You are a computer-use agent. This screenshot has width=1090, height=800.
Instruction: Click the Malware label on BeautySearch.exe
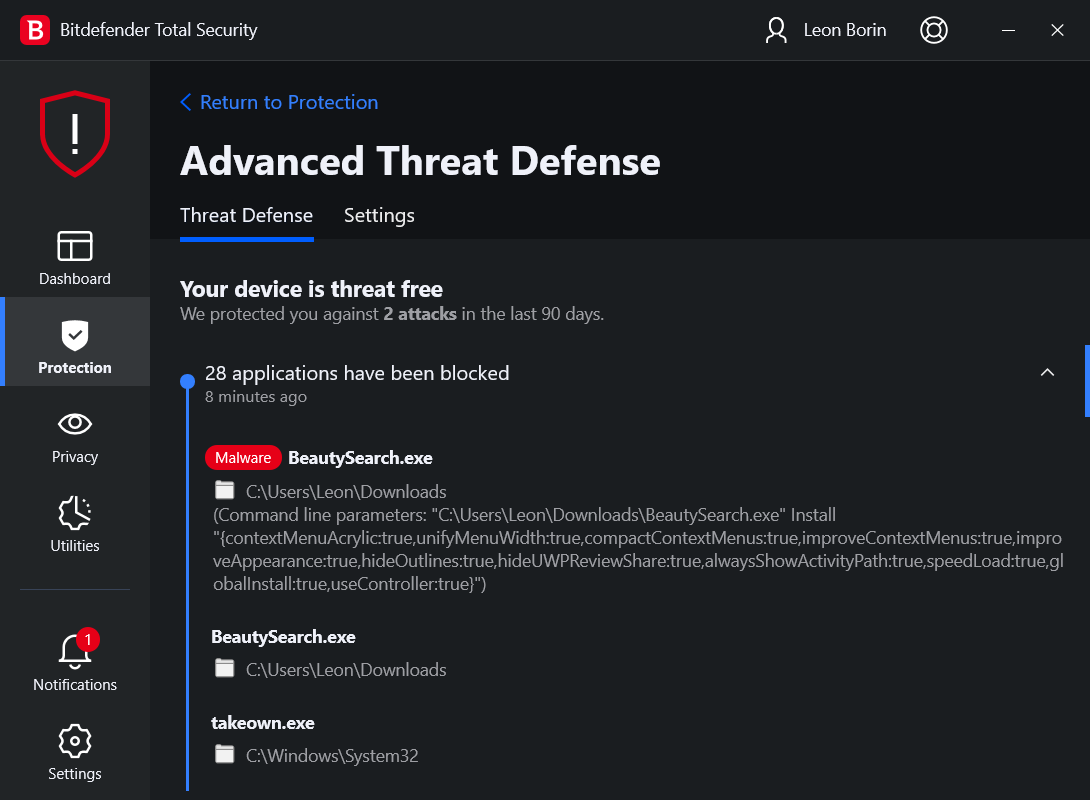243,457
